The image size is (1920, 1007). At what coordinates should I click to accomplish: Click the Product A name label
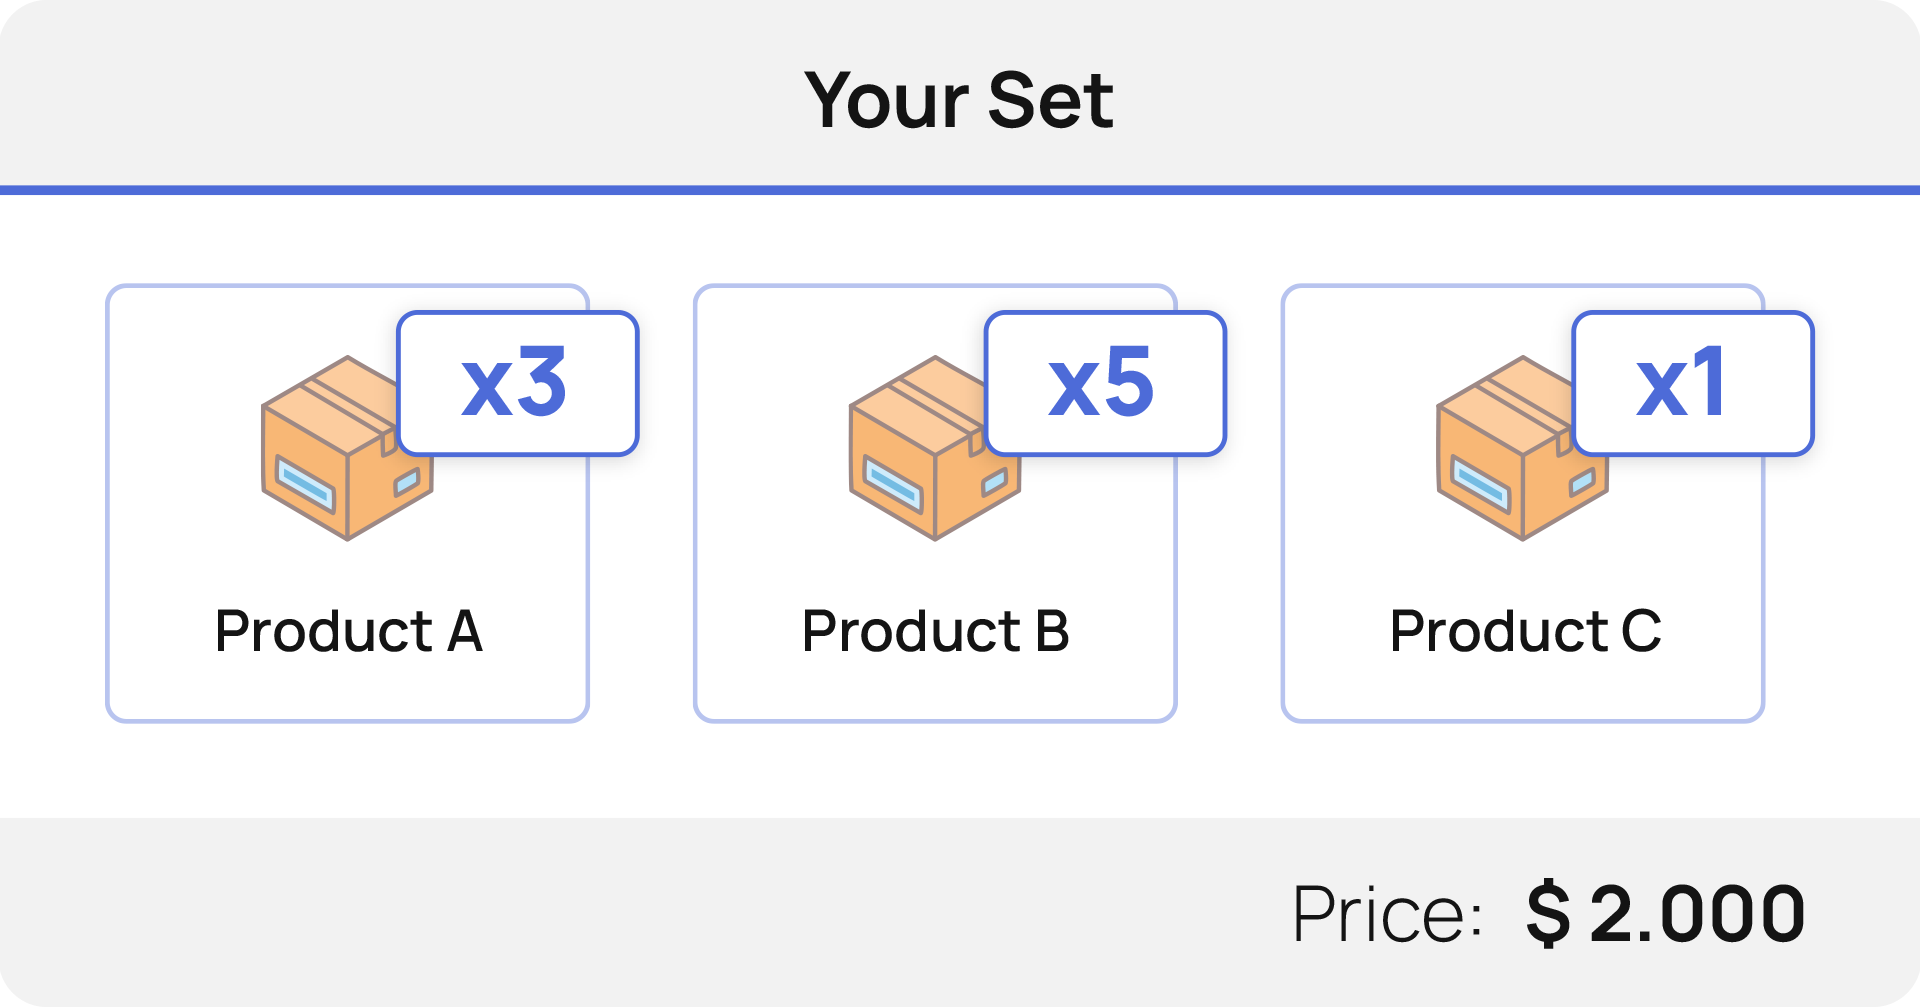click(x=348, y=631)
